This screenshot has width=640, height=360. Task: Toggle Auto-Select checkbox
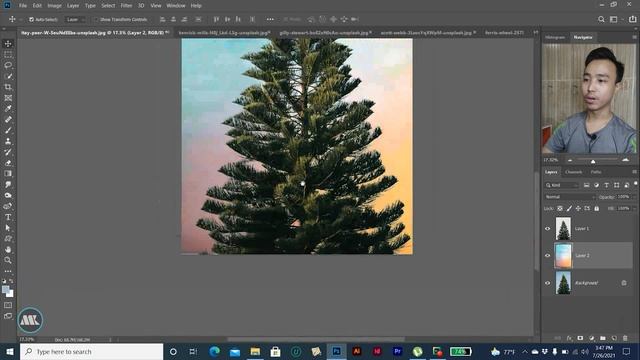[31, 19]
